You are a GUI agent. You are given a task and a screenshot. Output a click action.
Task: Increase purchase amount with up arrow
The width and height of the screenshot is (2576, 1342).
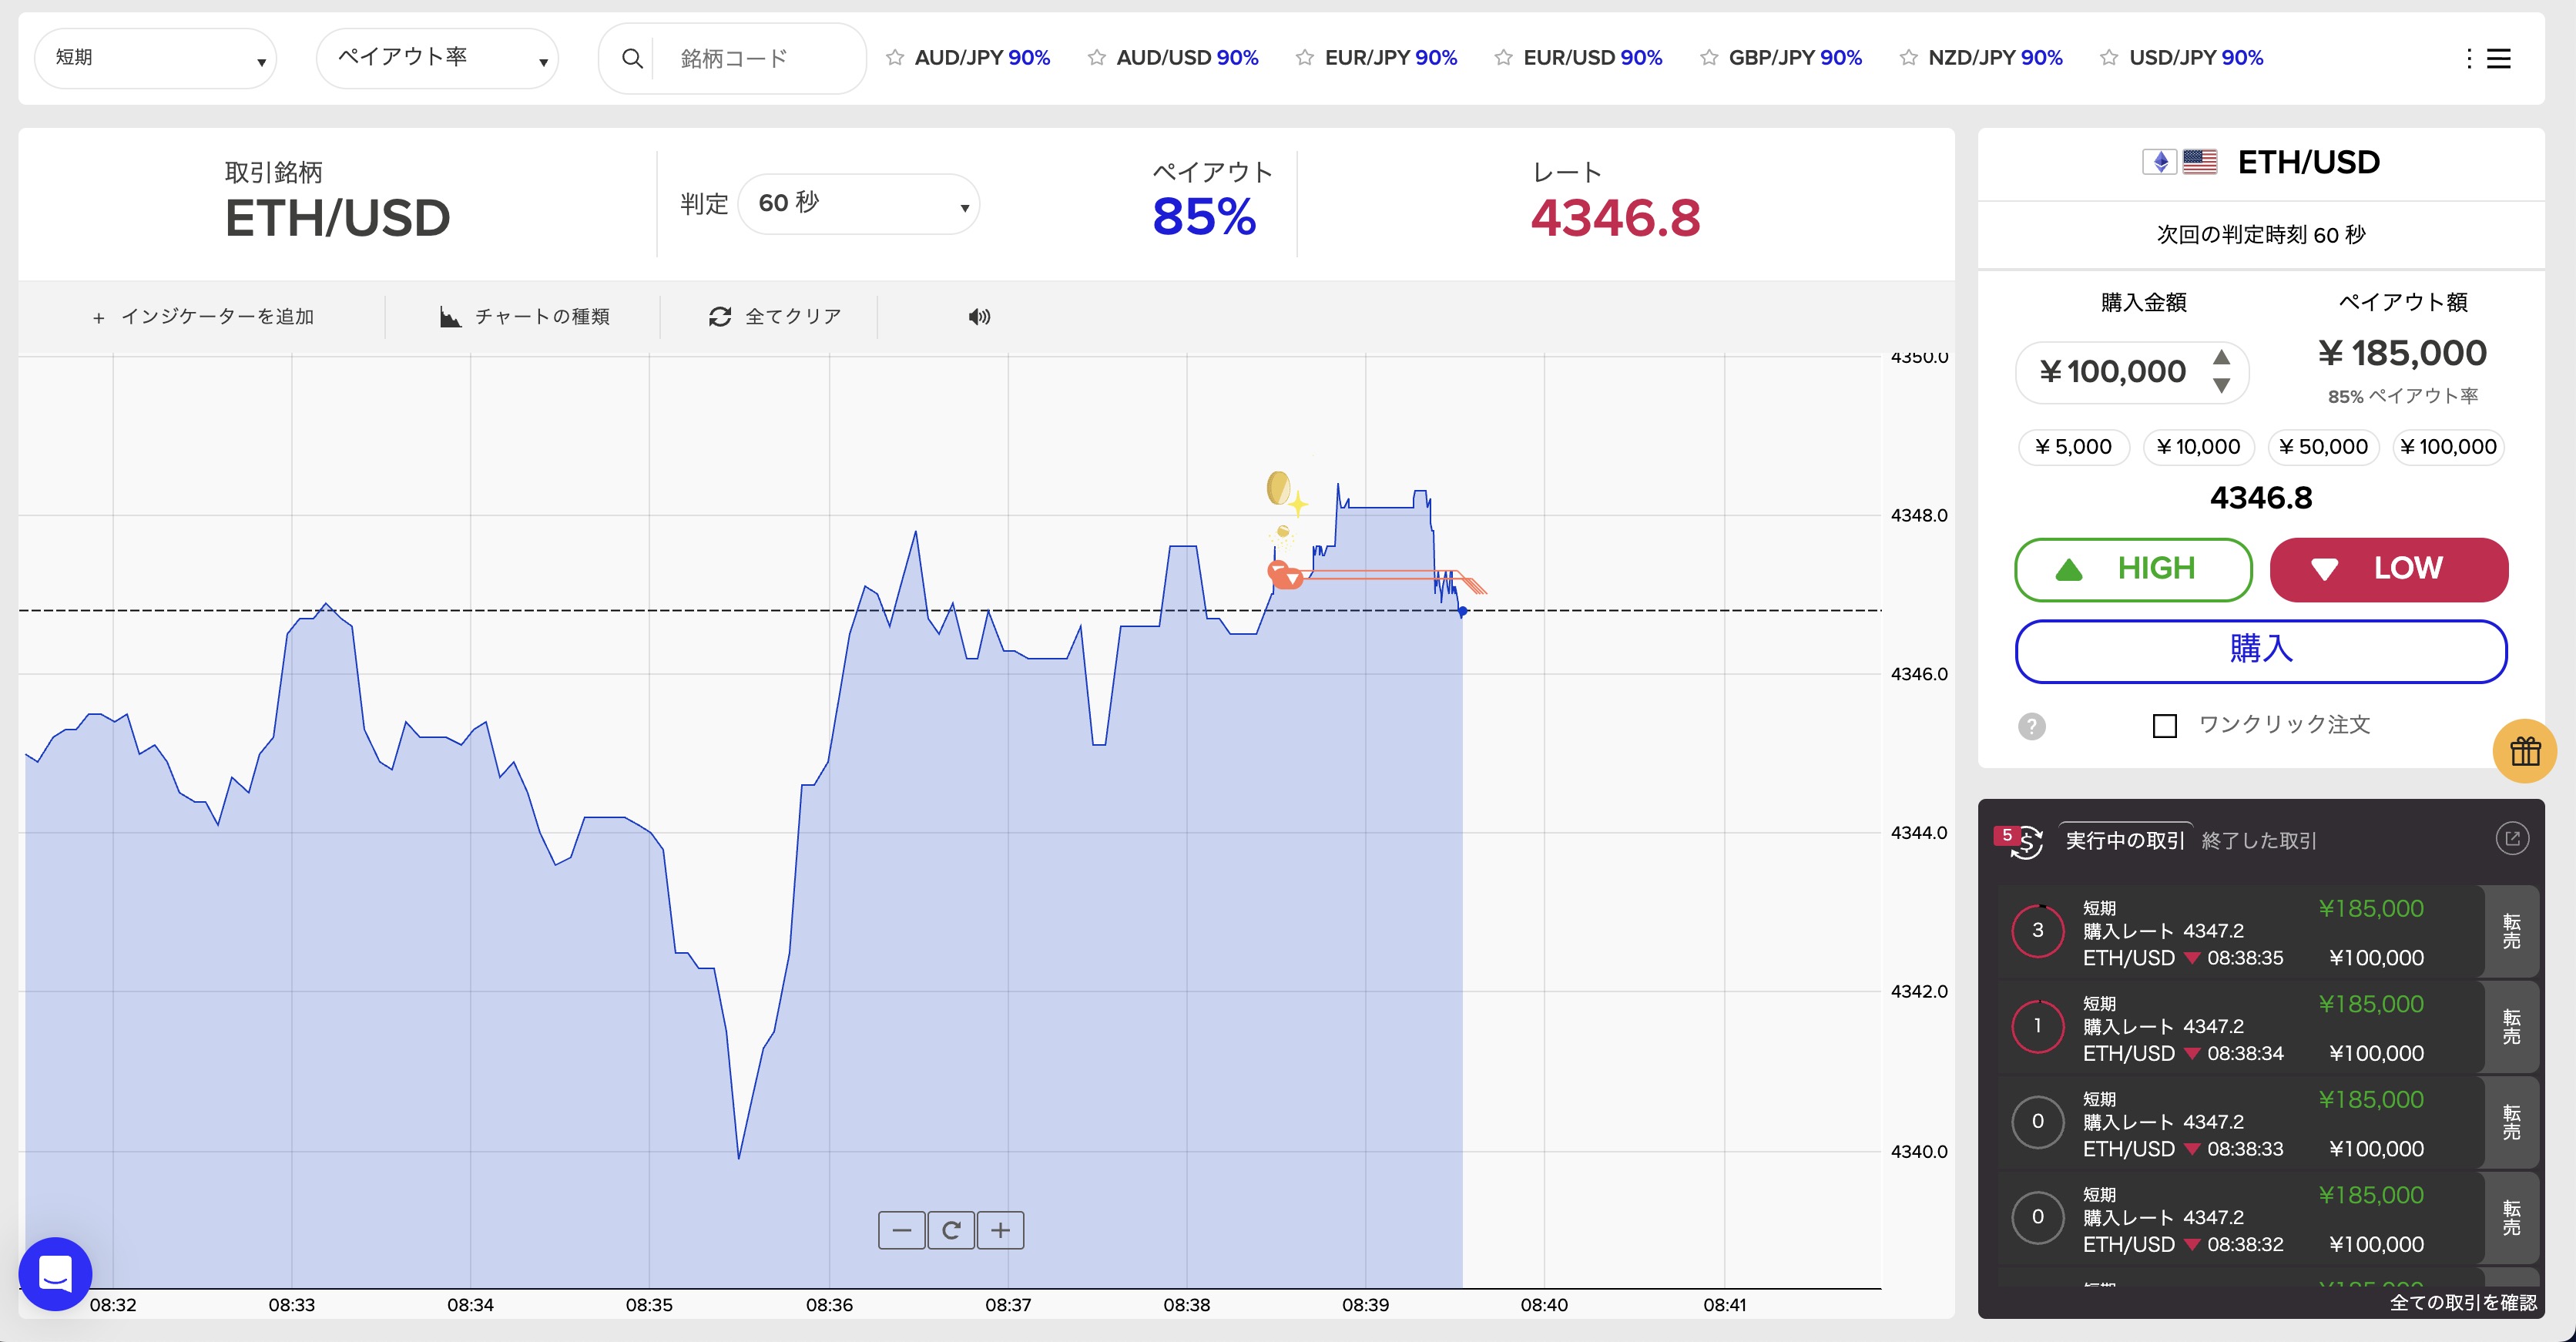2222,357
